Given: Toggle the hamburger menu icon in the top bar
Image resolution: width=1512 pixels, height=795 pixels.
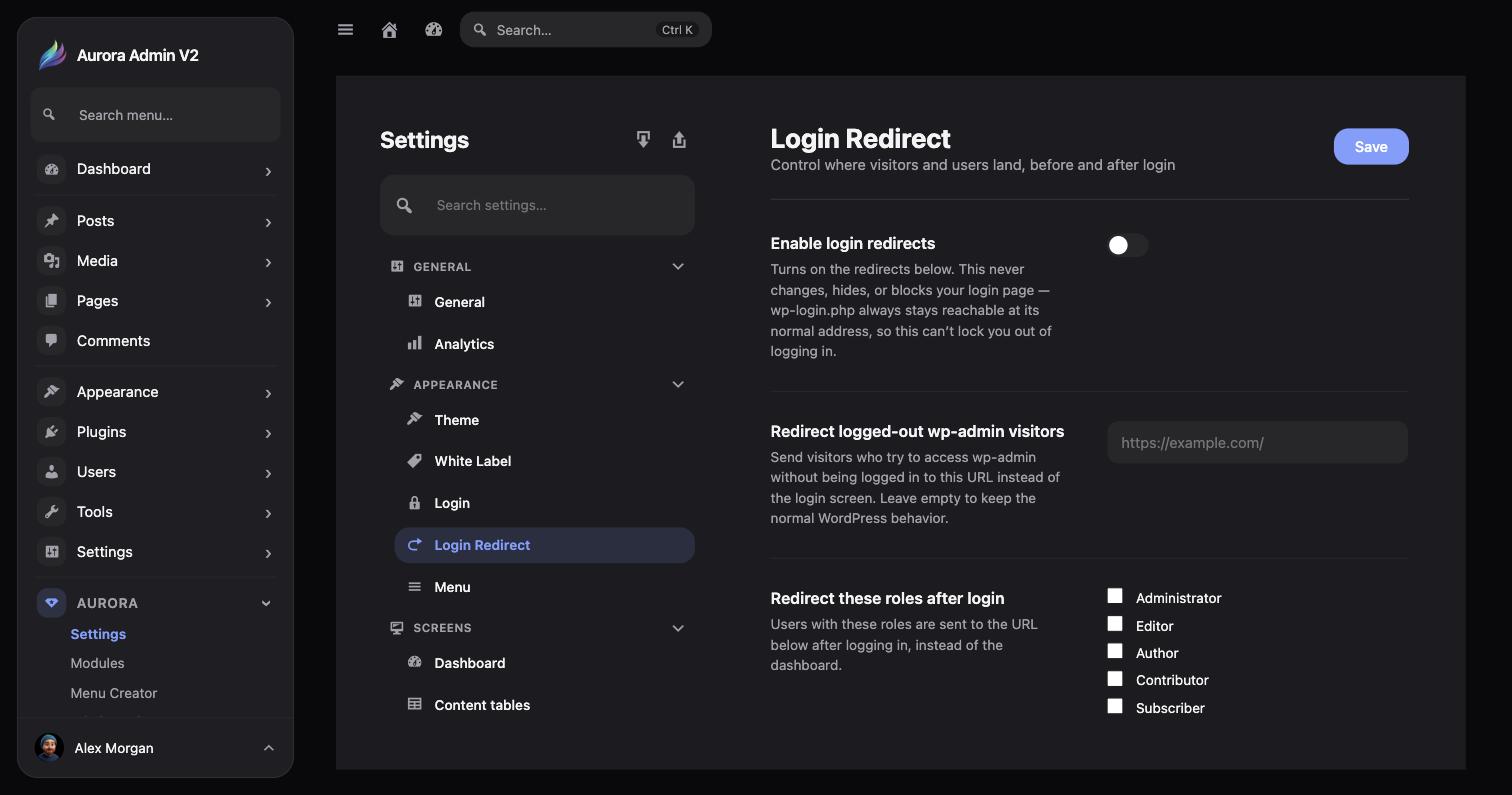Looking at the screenshot, I should 346,30.
